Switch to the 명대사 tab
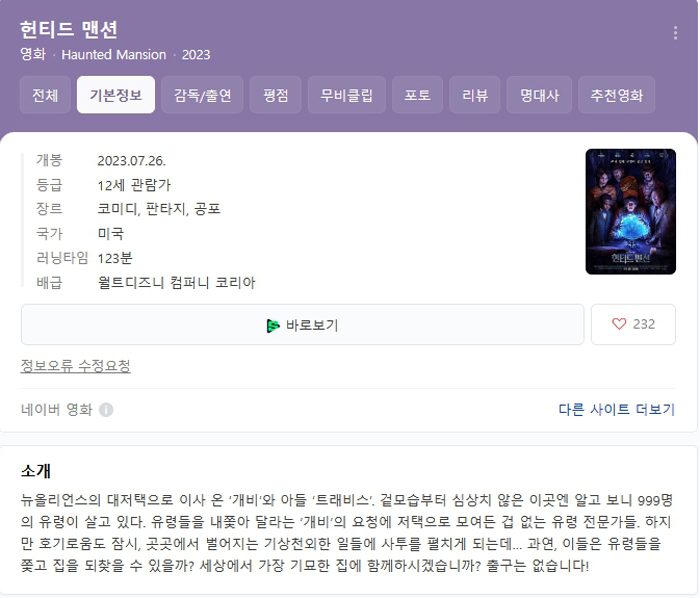The image size is (700, 598). pyautogui.click(x=539, y=95)
